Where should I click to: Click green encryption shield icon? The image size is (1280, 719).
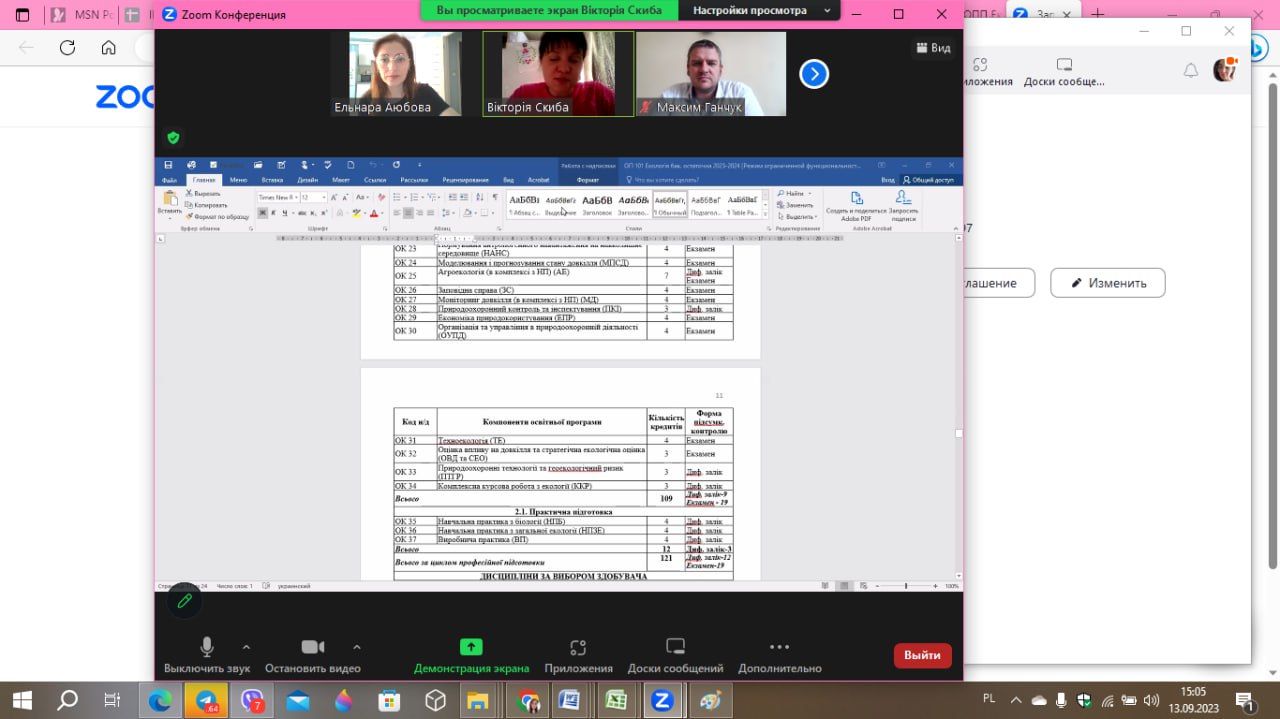coord(173,138)
